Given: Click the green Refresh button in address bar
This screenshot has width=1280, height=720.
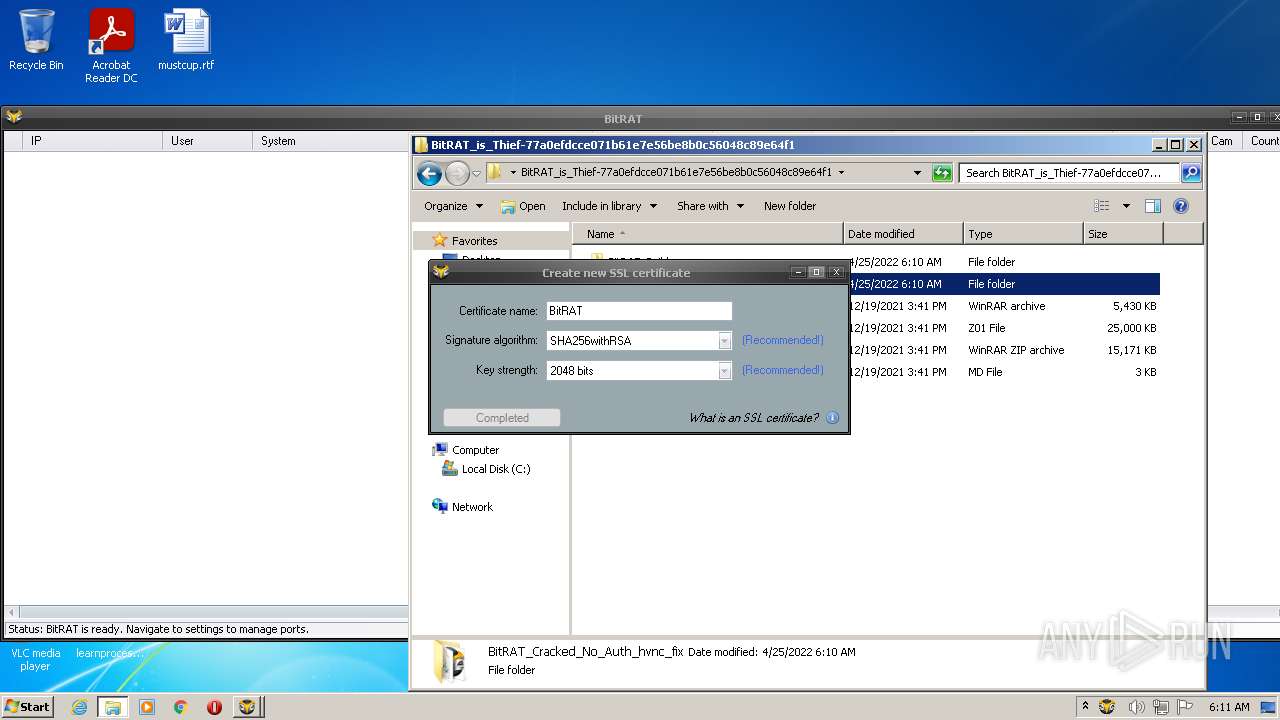Looking at the screenshot, I should coord(942,173).
